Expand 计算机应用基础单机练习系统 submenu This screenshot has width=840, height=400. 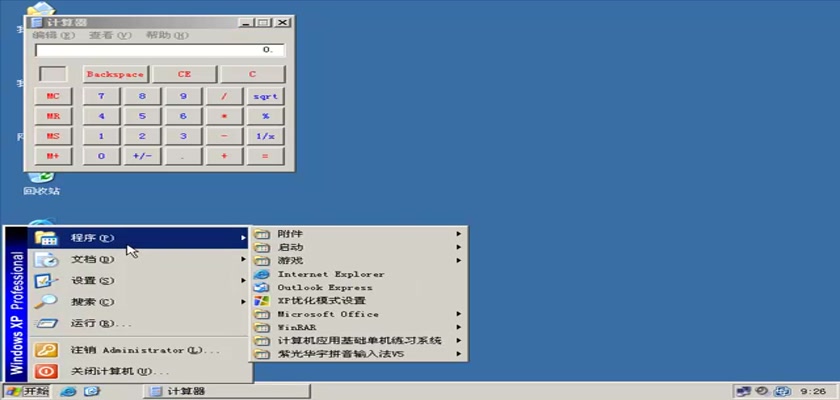coord(359,341)
